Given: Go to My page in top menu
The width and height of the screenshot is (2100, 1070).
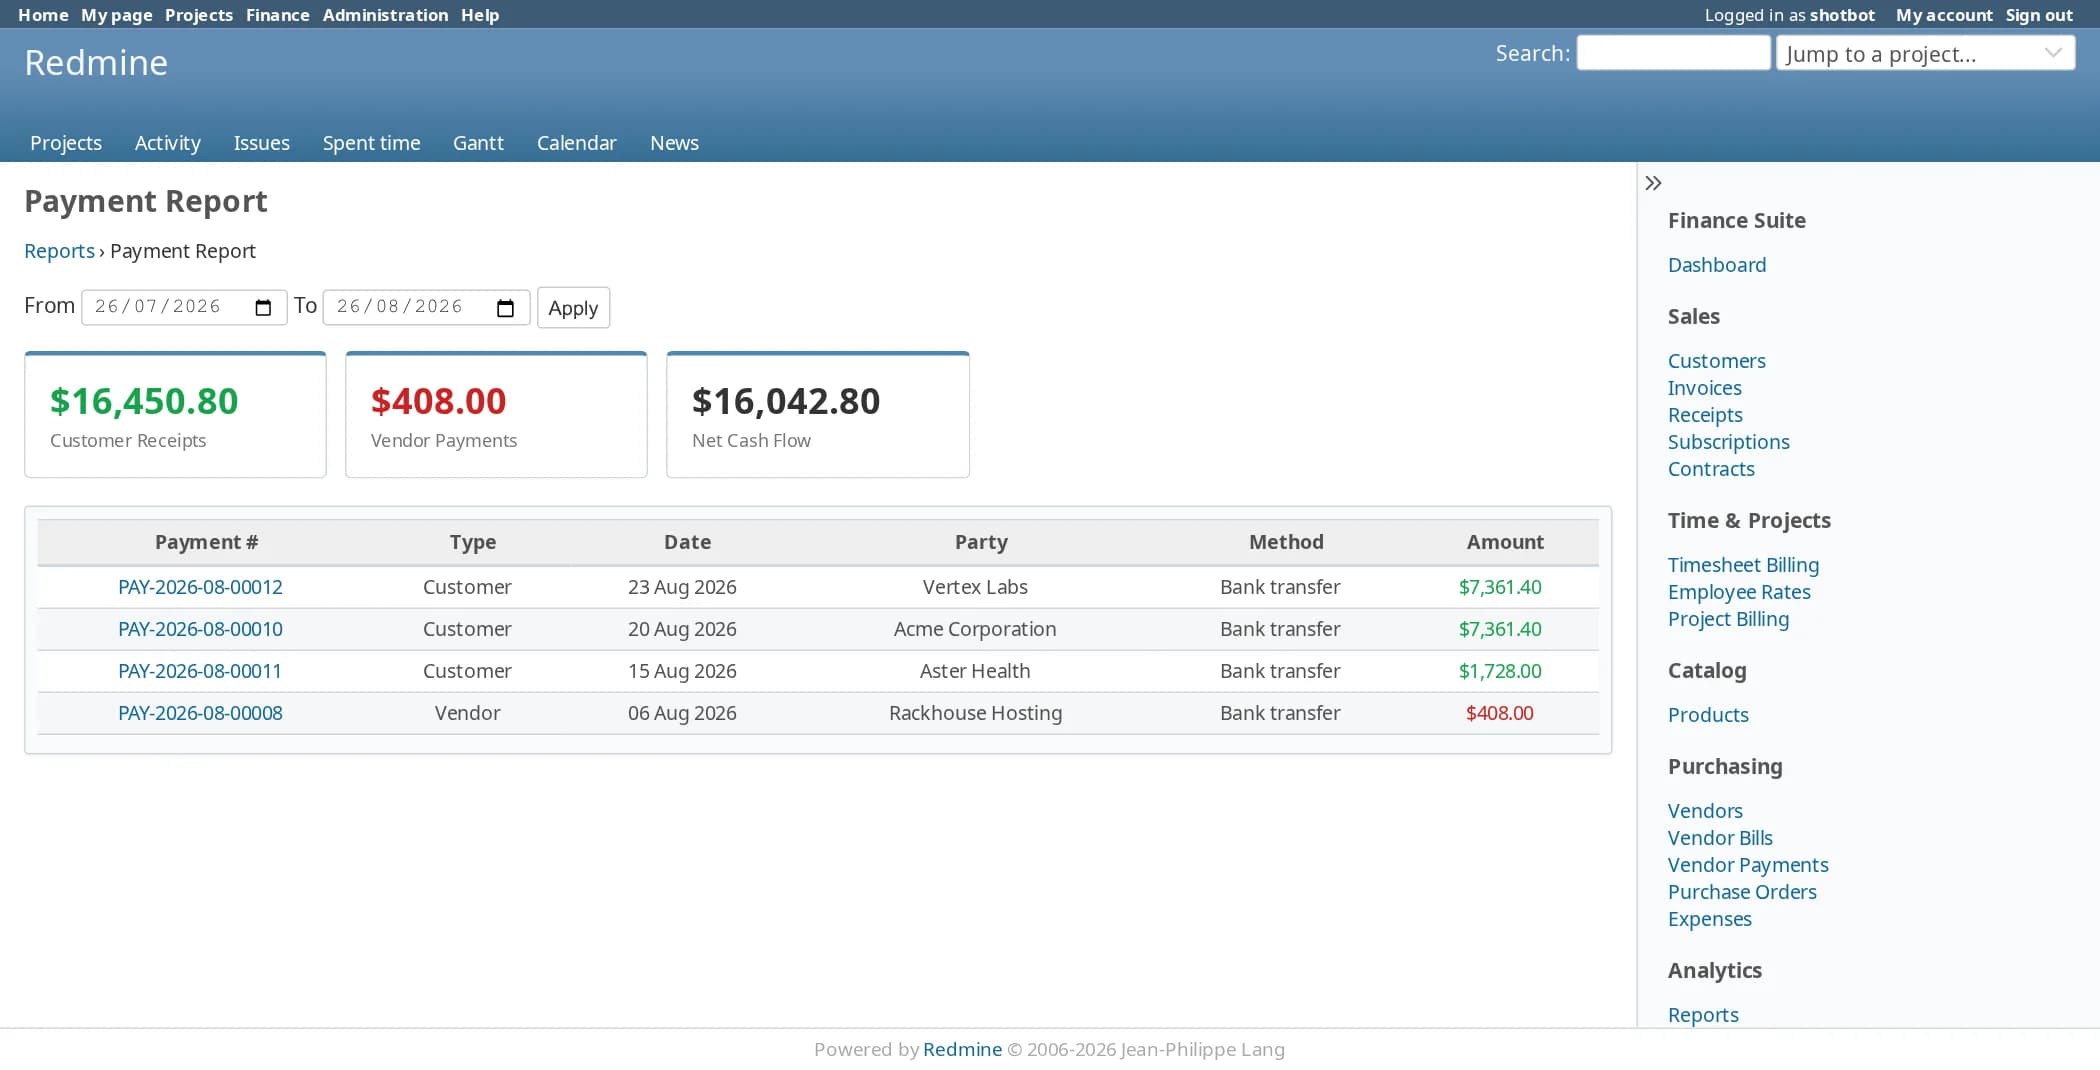Looking at the screenshot, I should coord(117,15).
